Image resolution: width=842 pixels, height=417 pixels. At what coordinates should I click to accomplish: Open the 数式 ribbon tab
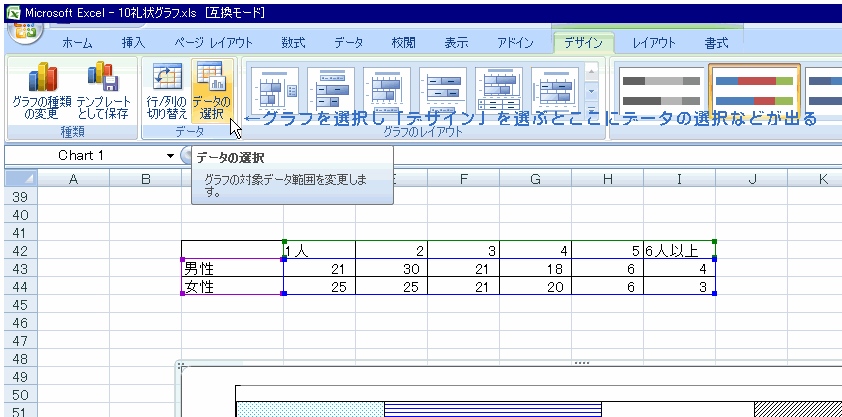pyautogui.click(x=293, y=43)
